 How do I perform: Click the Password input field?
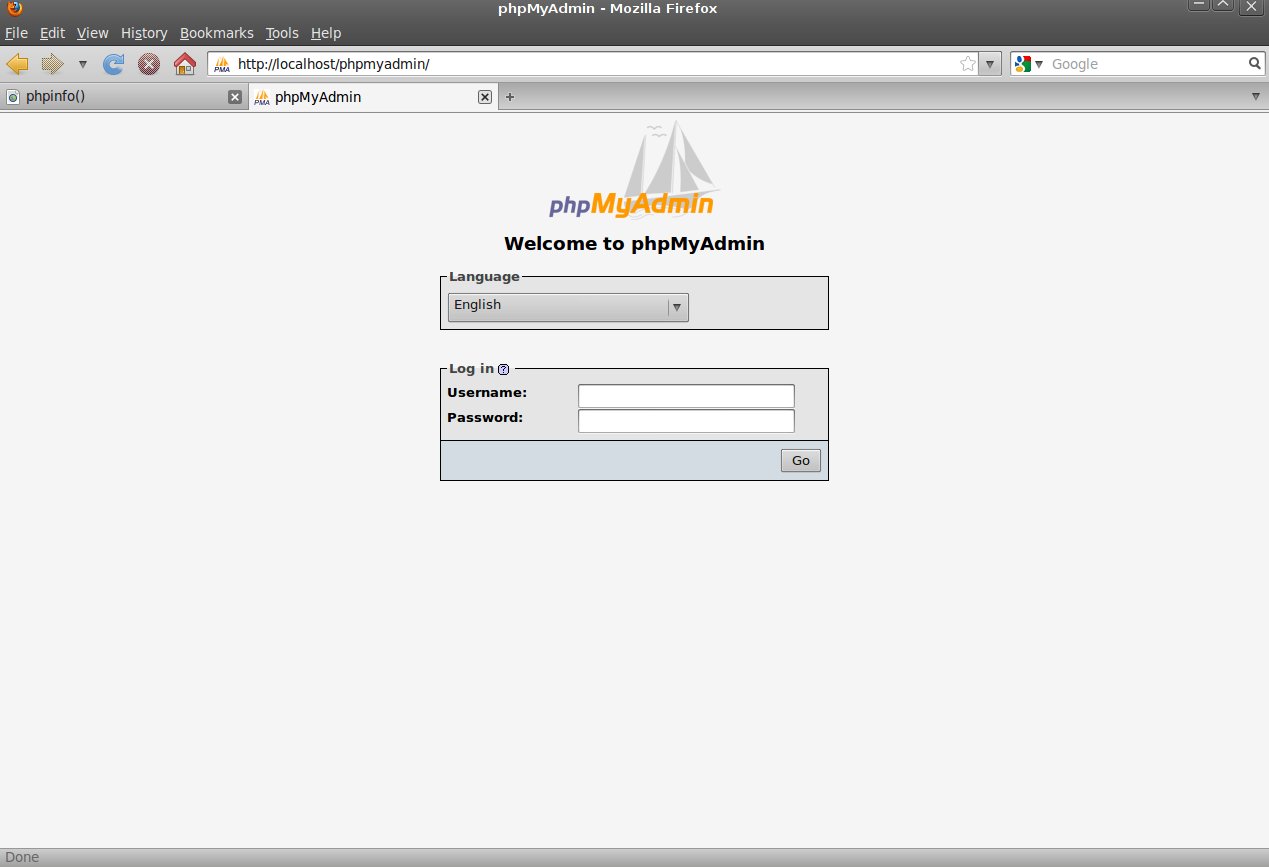(x=686, y=421)
